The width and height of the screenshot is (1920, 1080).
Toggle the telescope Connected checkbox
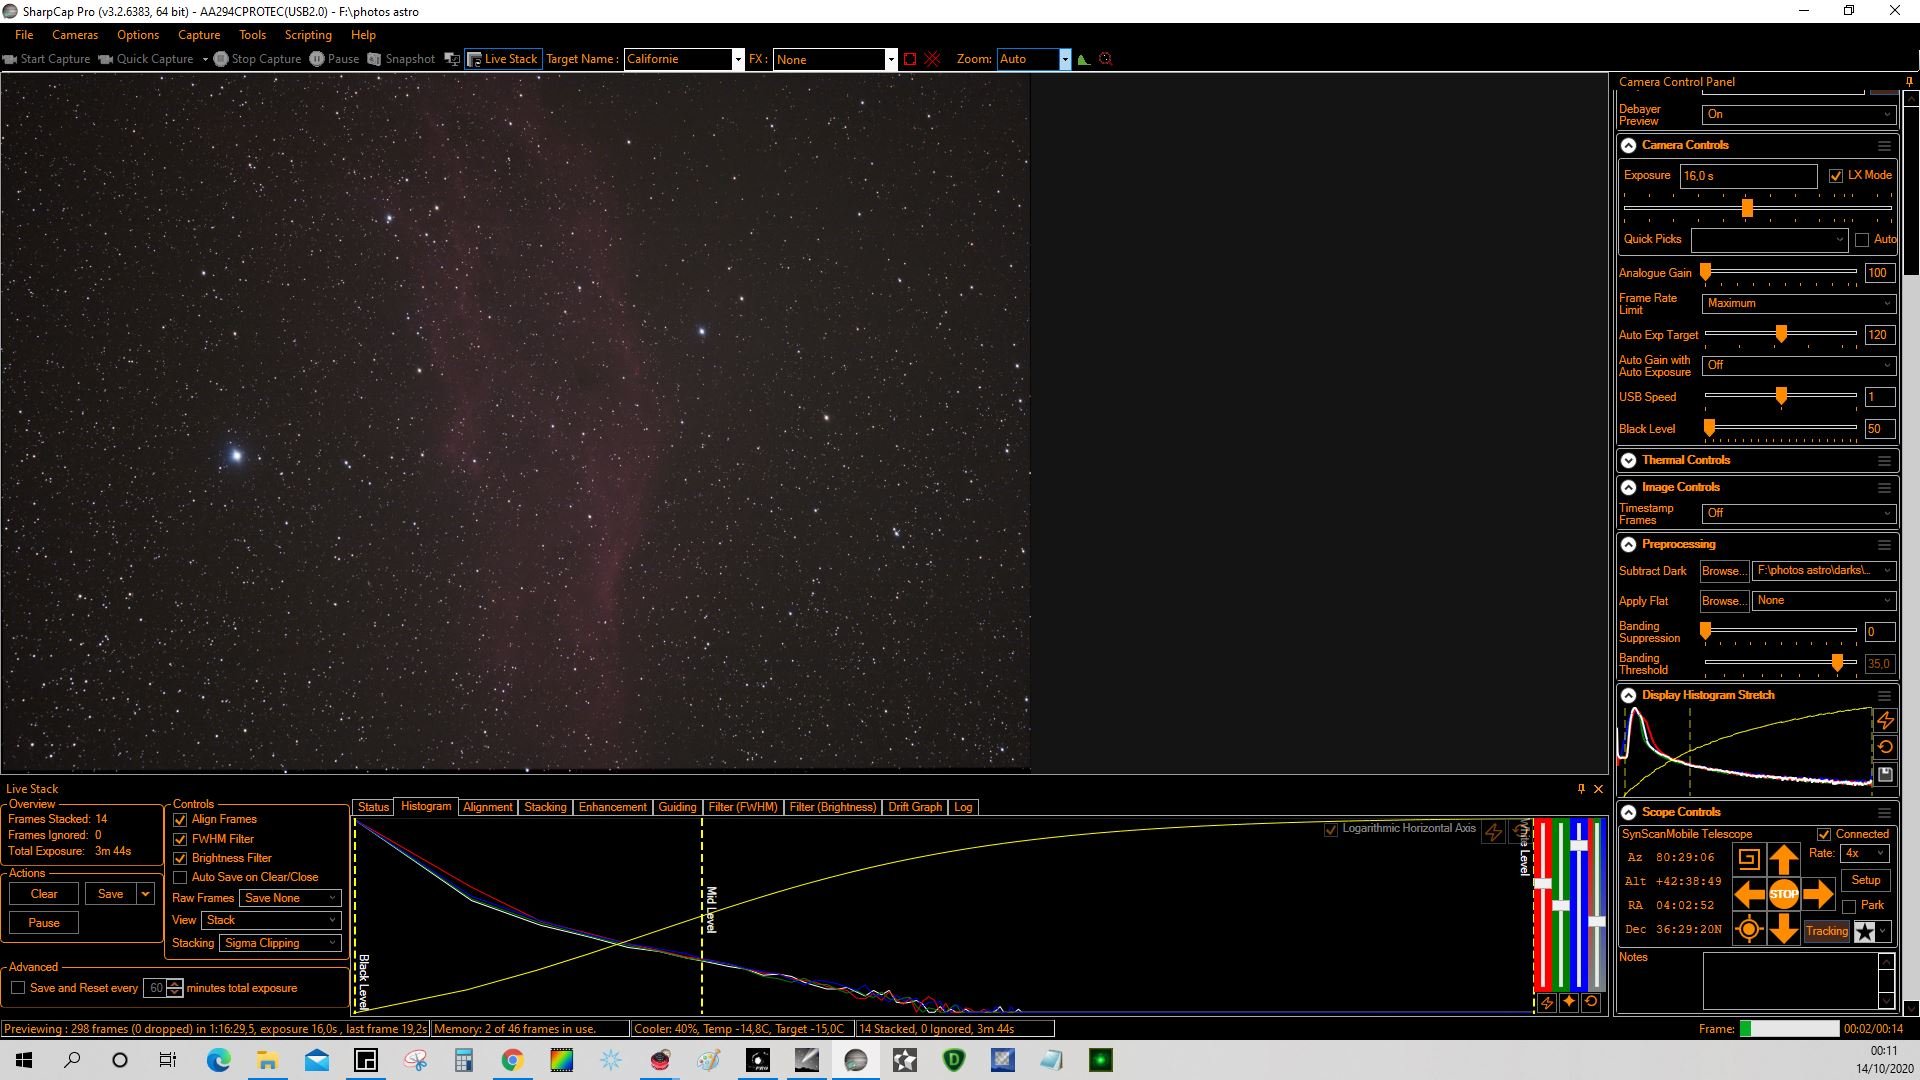1824,835
